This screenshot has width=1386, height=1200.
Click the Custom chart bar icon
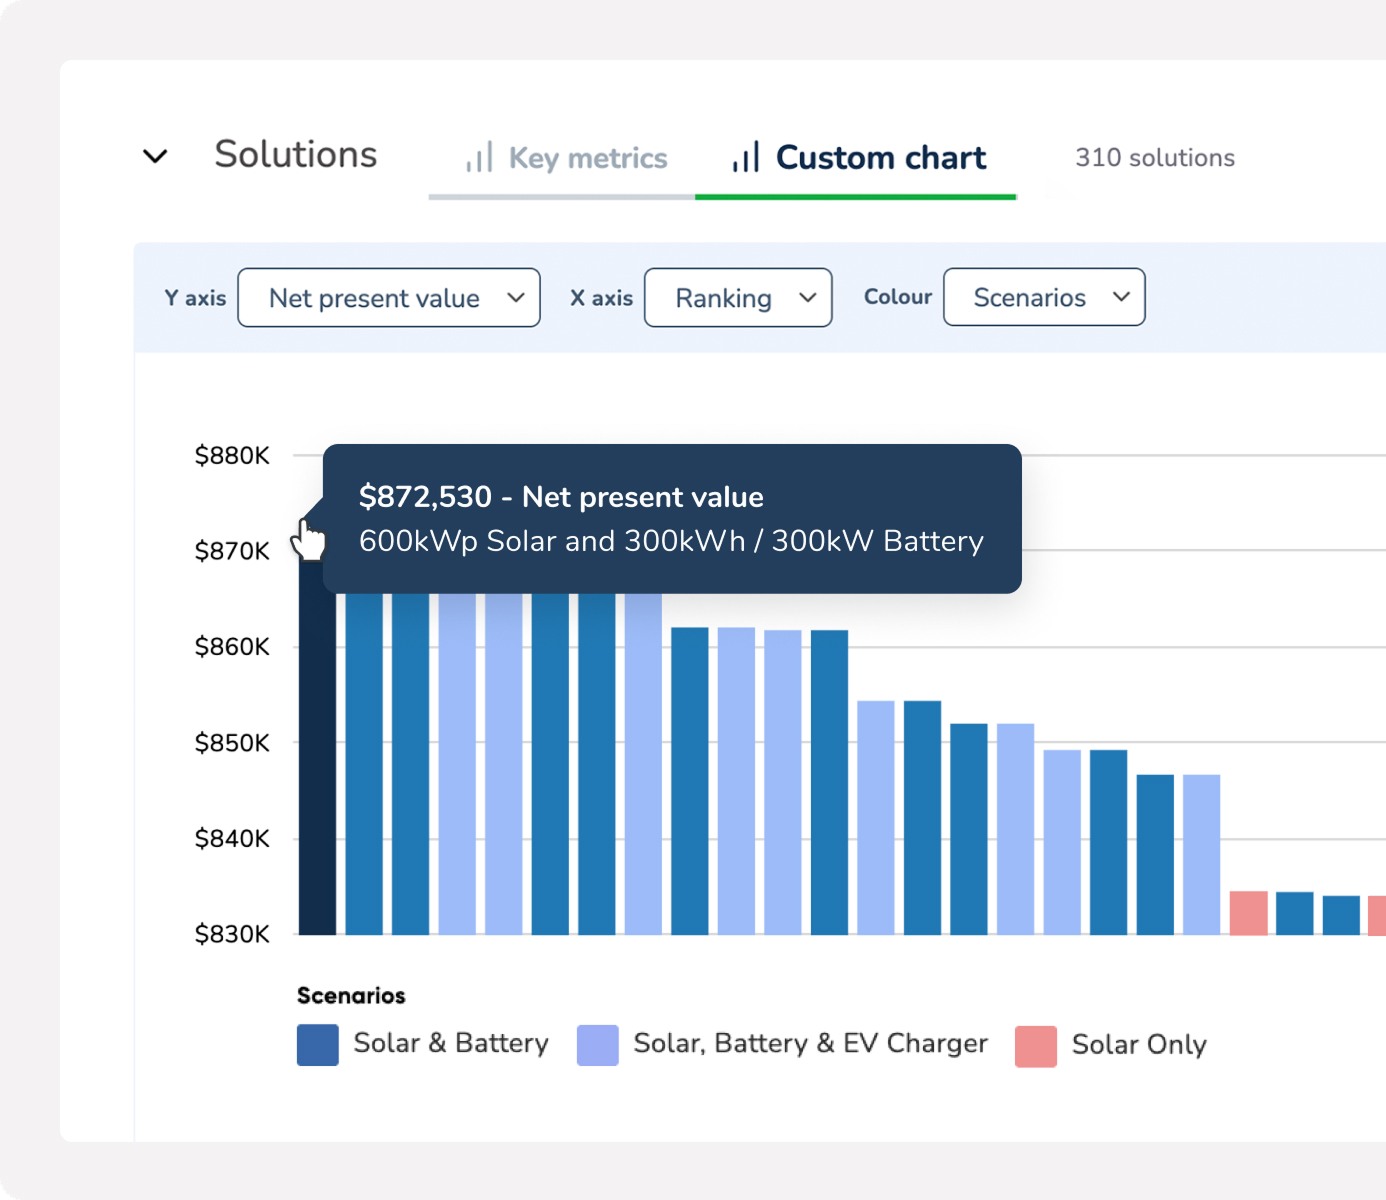click(746, 157)
